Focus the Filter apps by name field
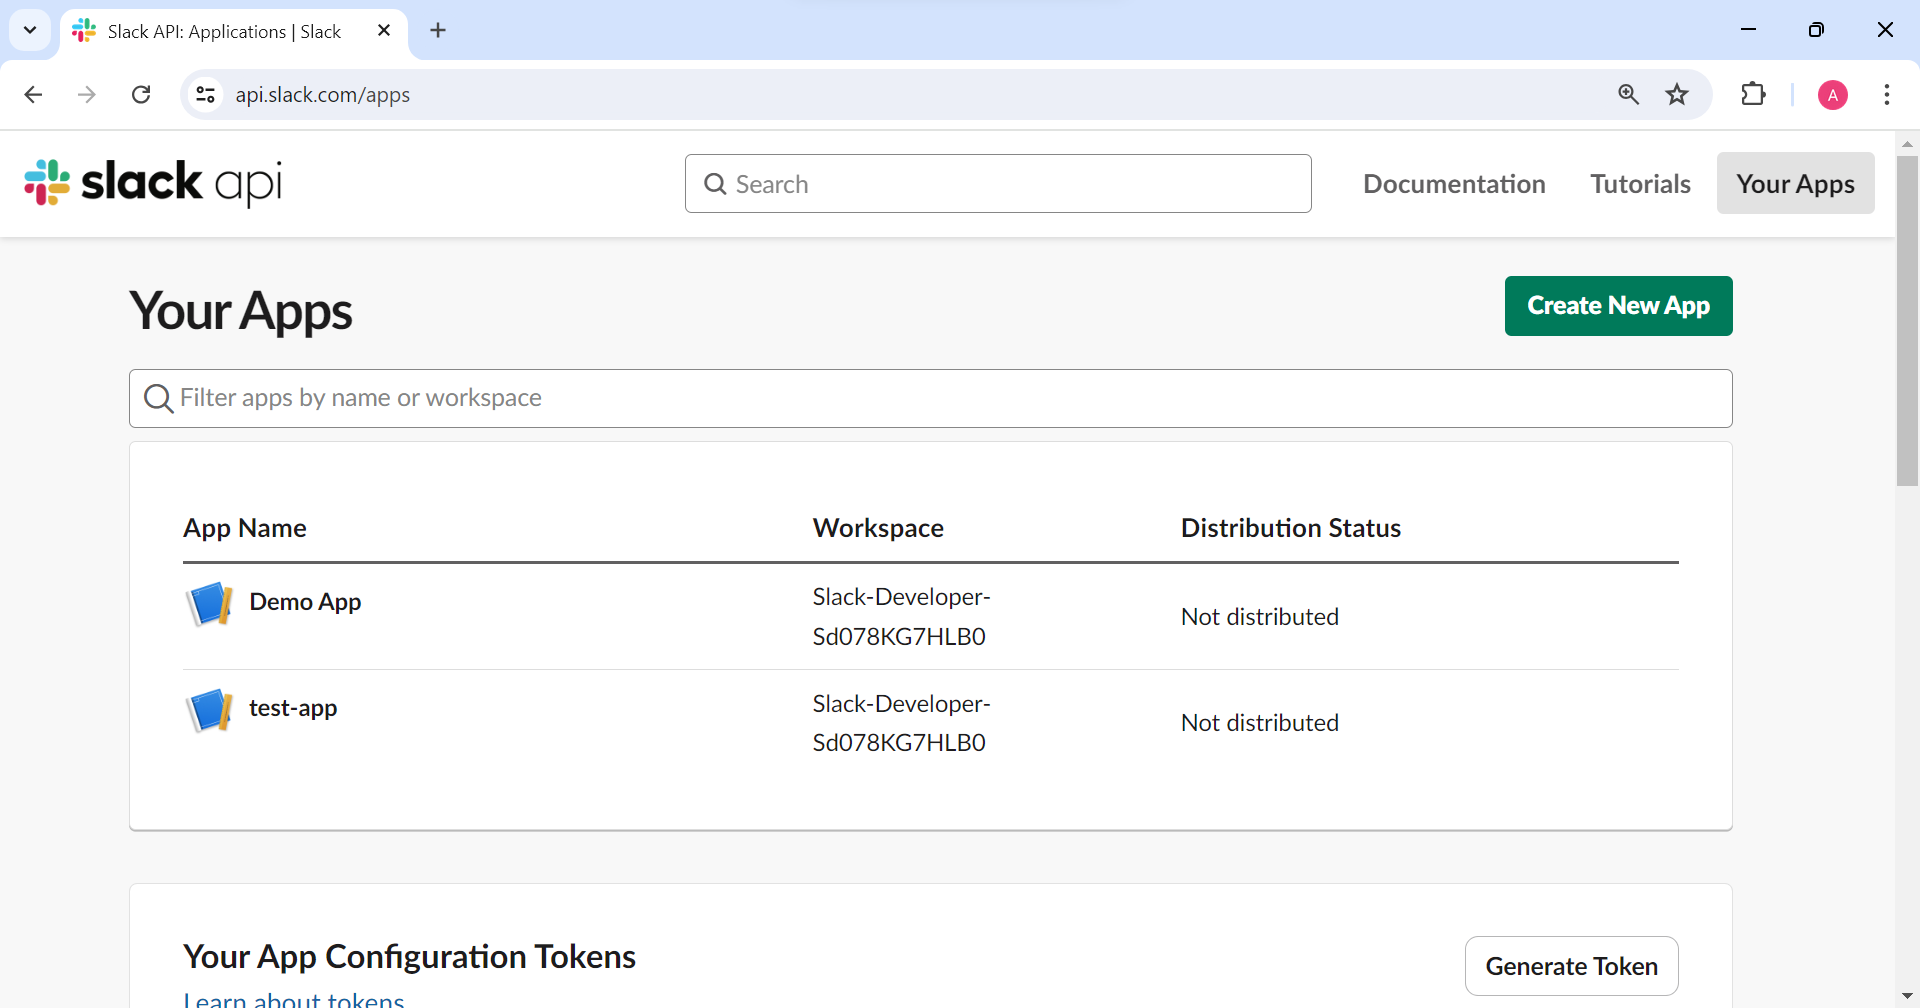This screenshot has height=1008, width=1920. point(930,399)
